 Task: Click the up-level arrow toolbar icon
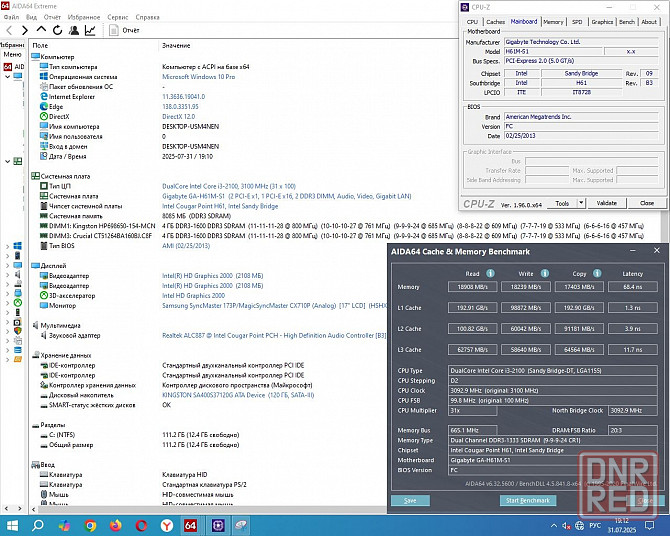pos(41,29)
